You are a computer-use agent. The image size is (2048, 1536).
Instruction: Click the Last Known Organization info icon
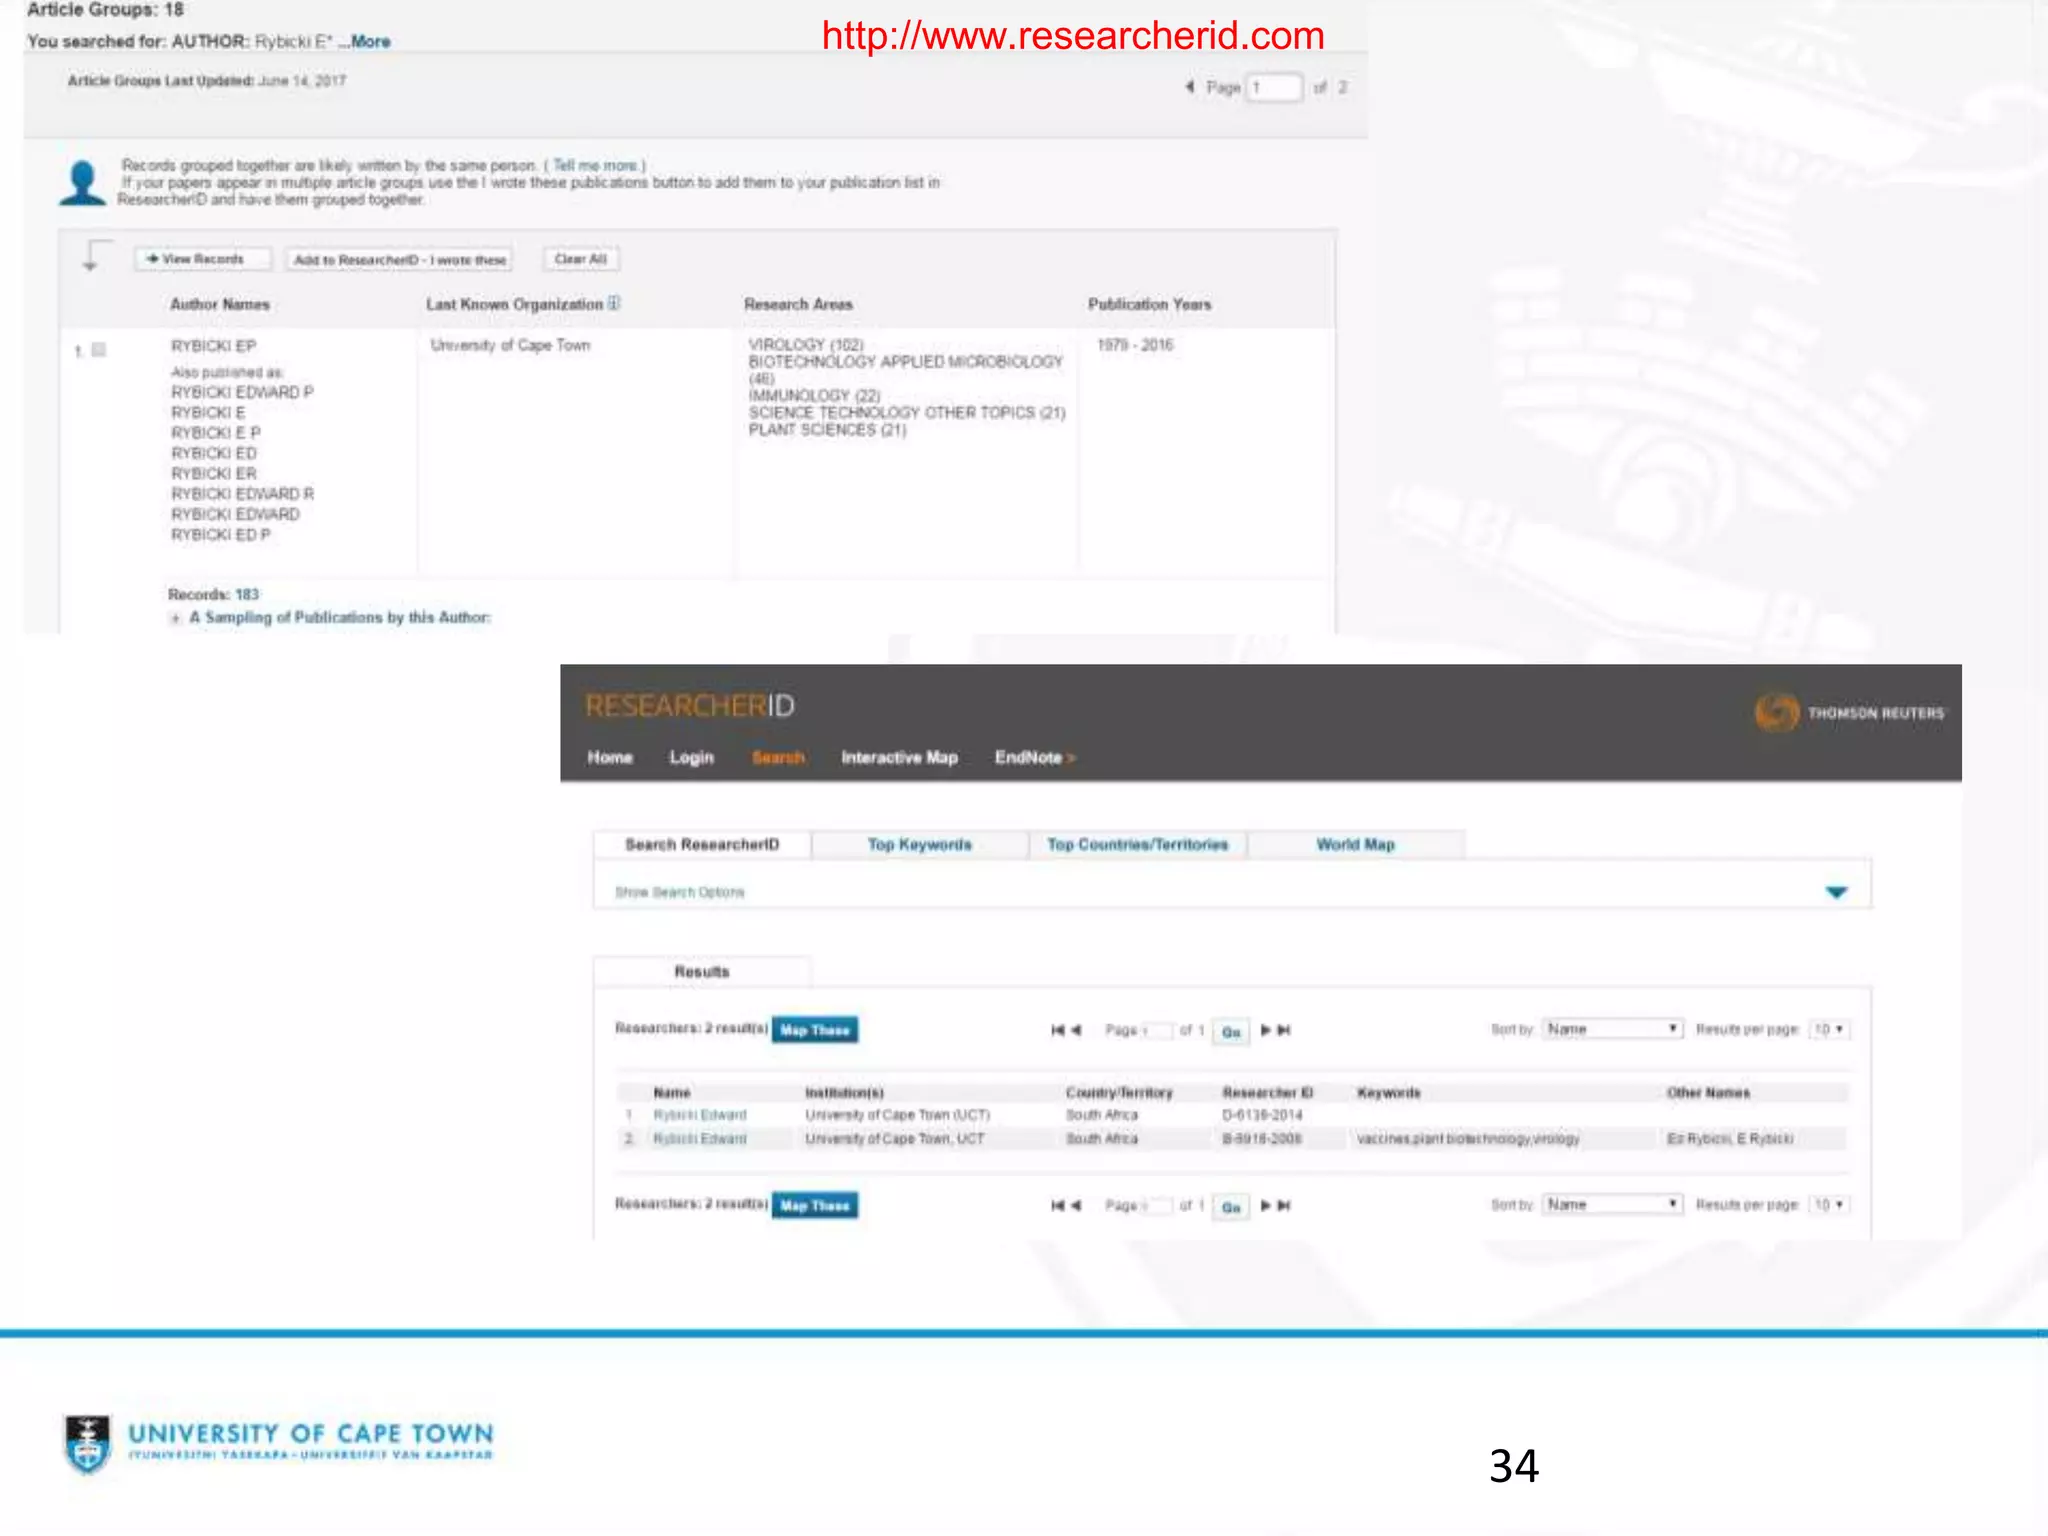pos(614,303)
